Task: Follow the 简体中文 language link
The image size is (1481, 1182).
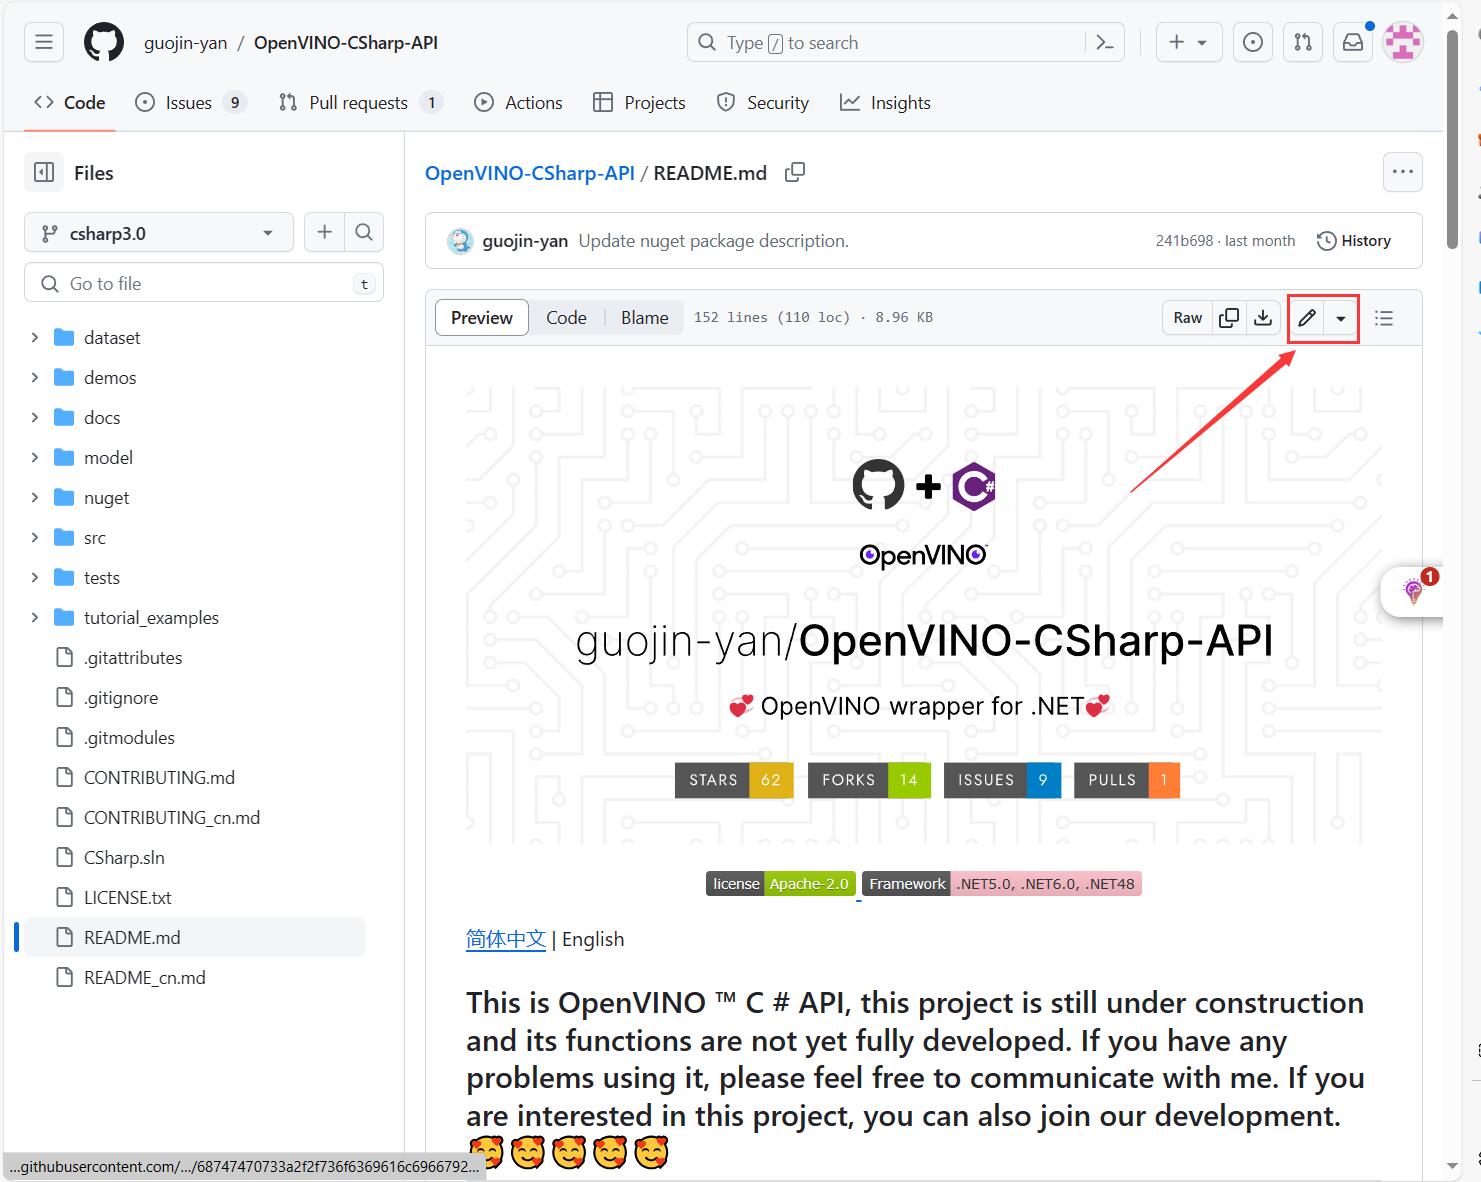Action: (506, 939)
